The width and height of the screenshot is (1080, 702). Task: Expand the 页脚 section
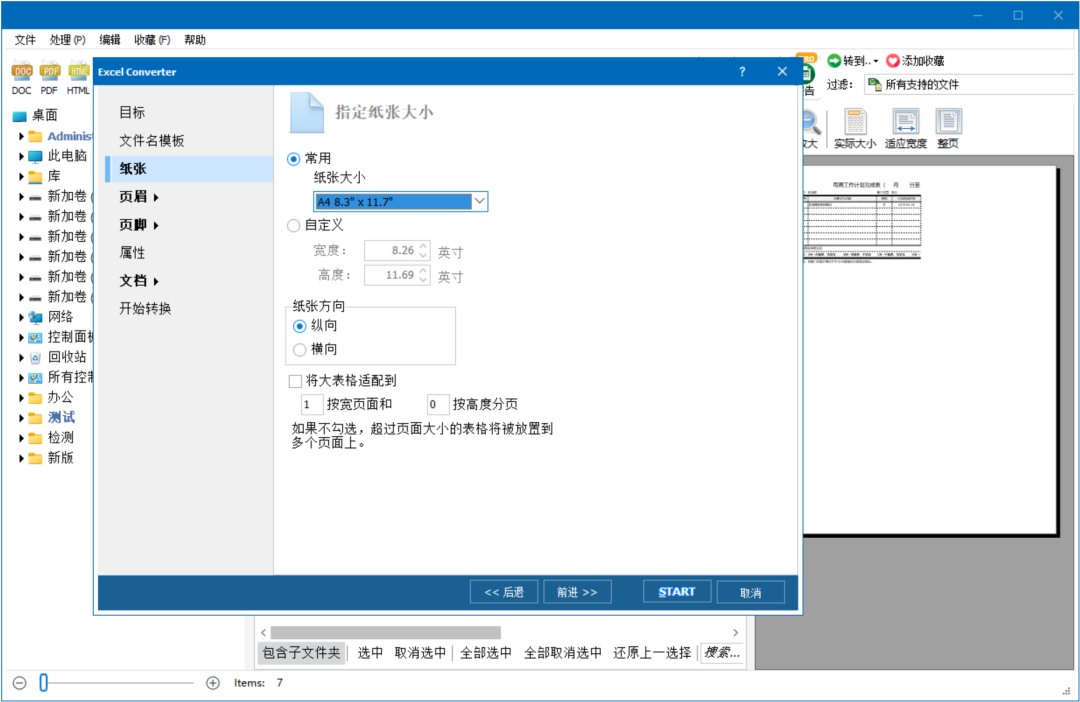pos(156,225)
